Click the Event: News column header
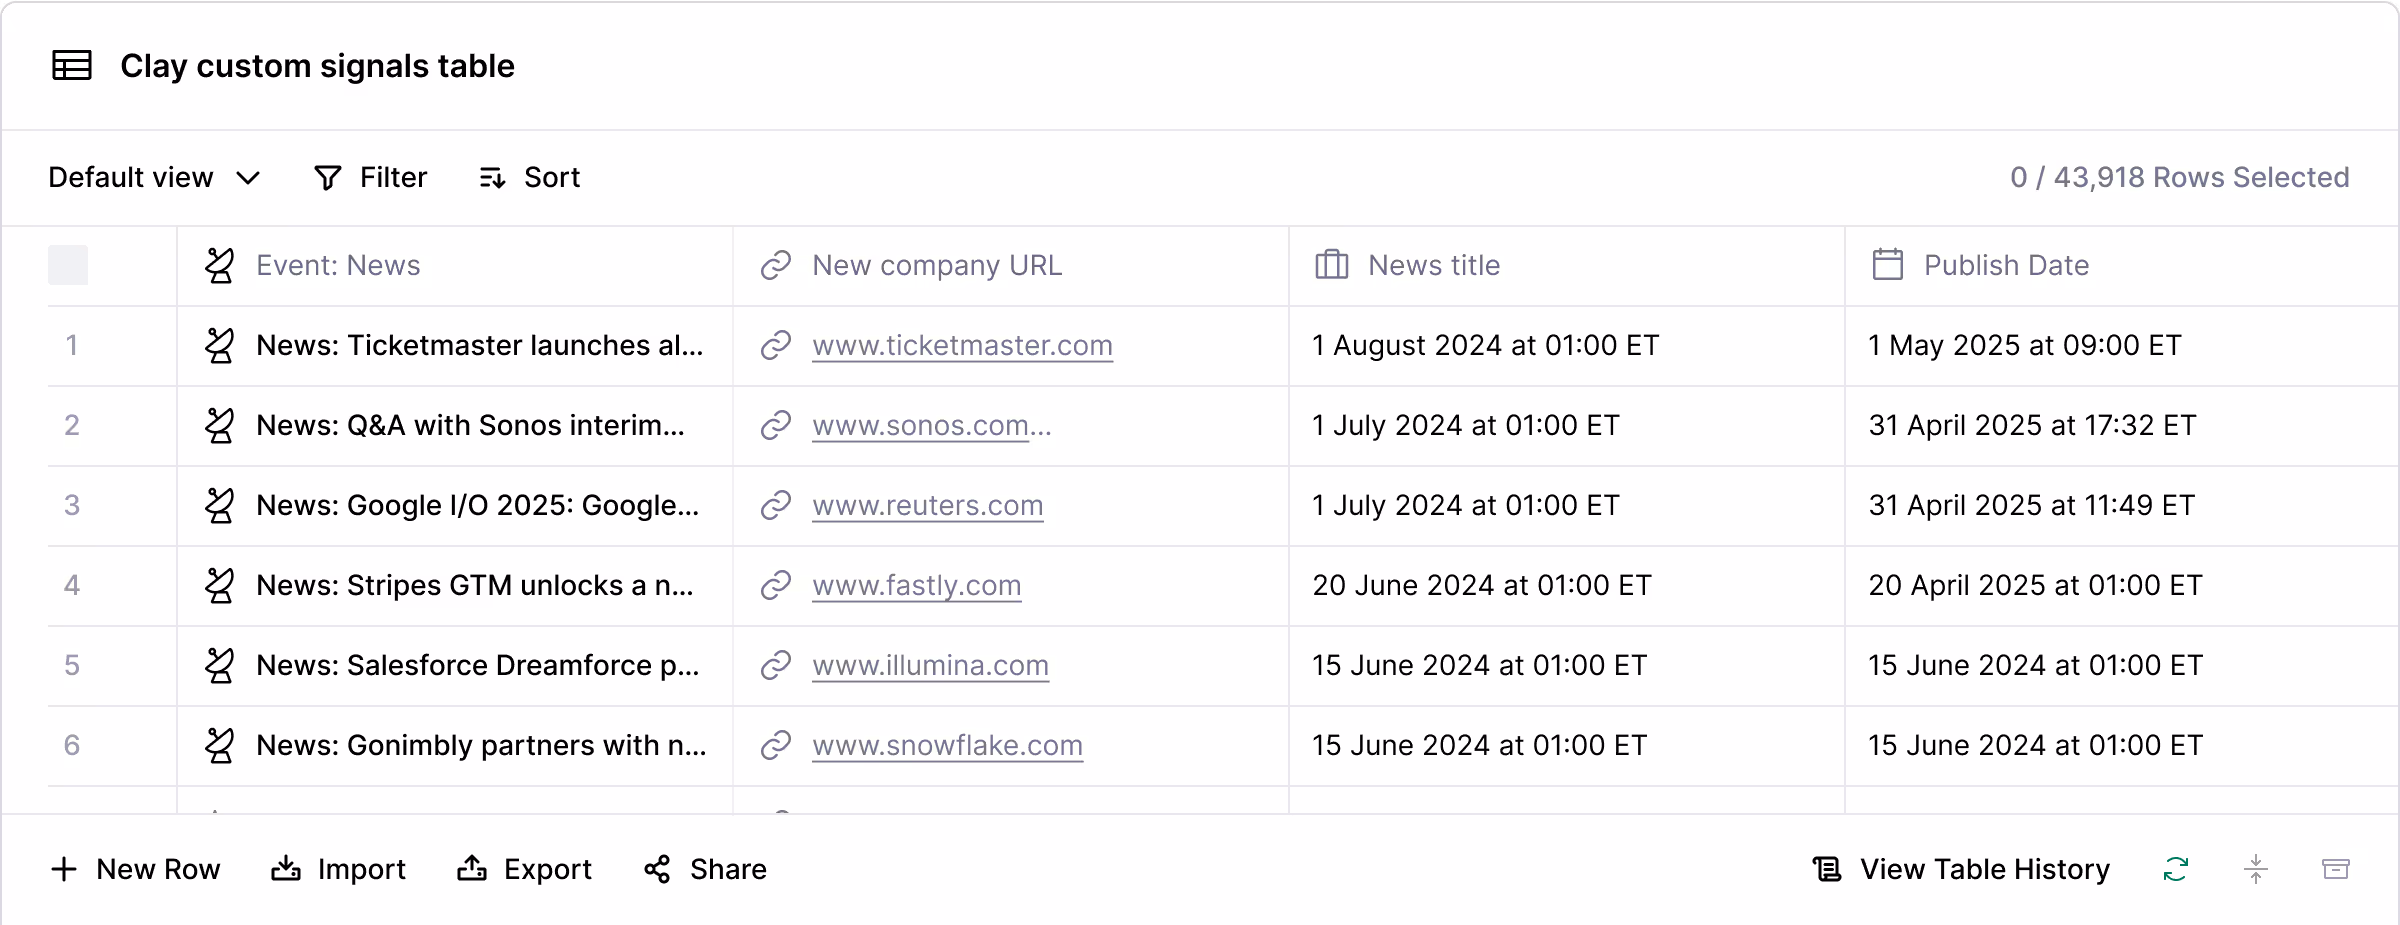The image size is (2400, 925). pyautogui.click(x=337, y=264)
